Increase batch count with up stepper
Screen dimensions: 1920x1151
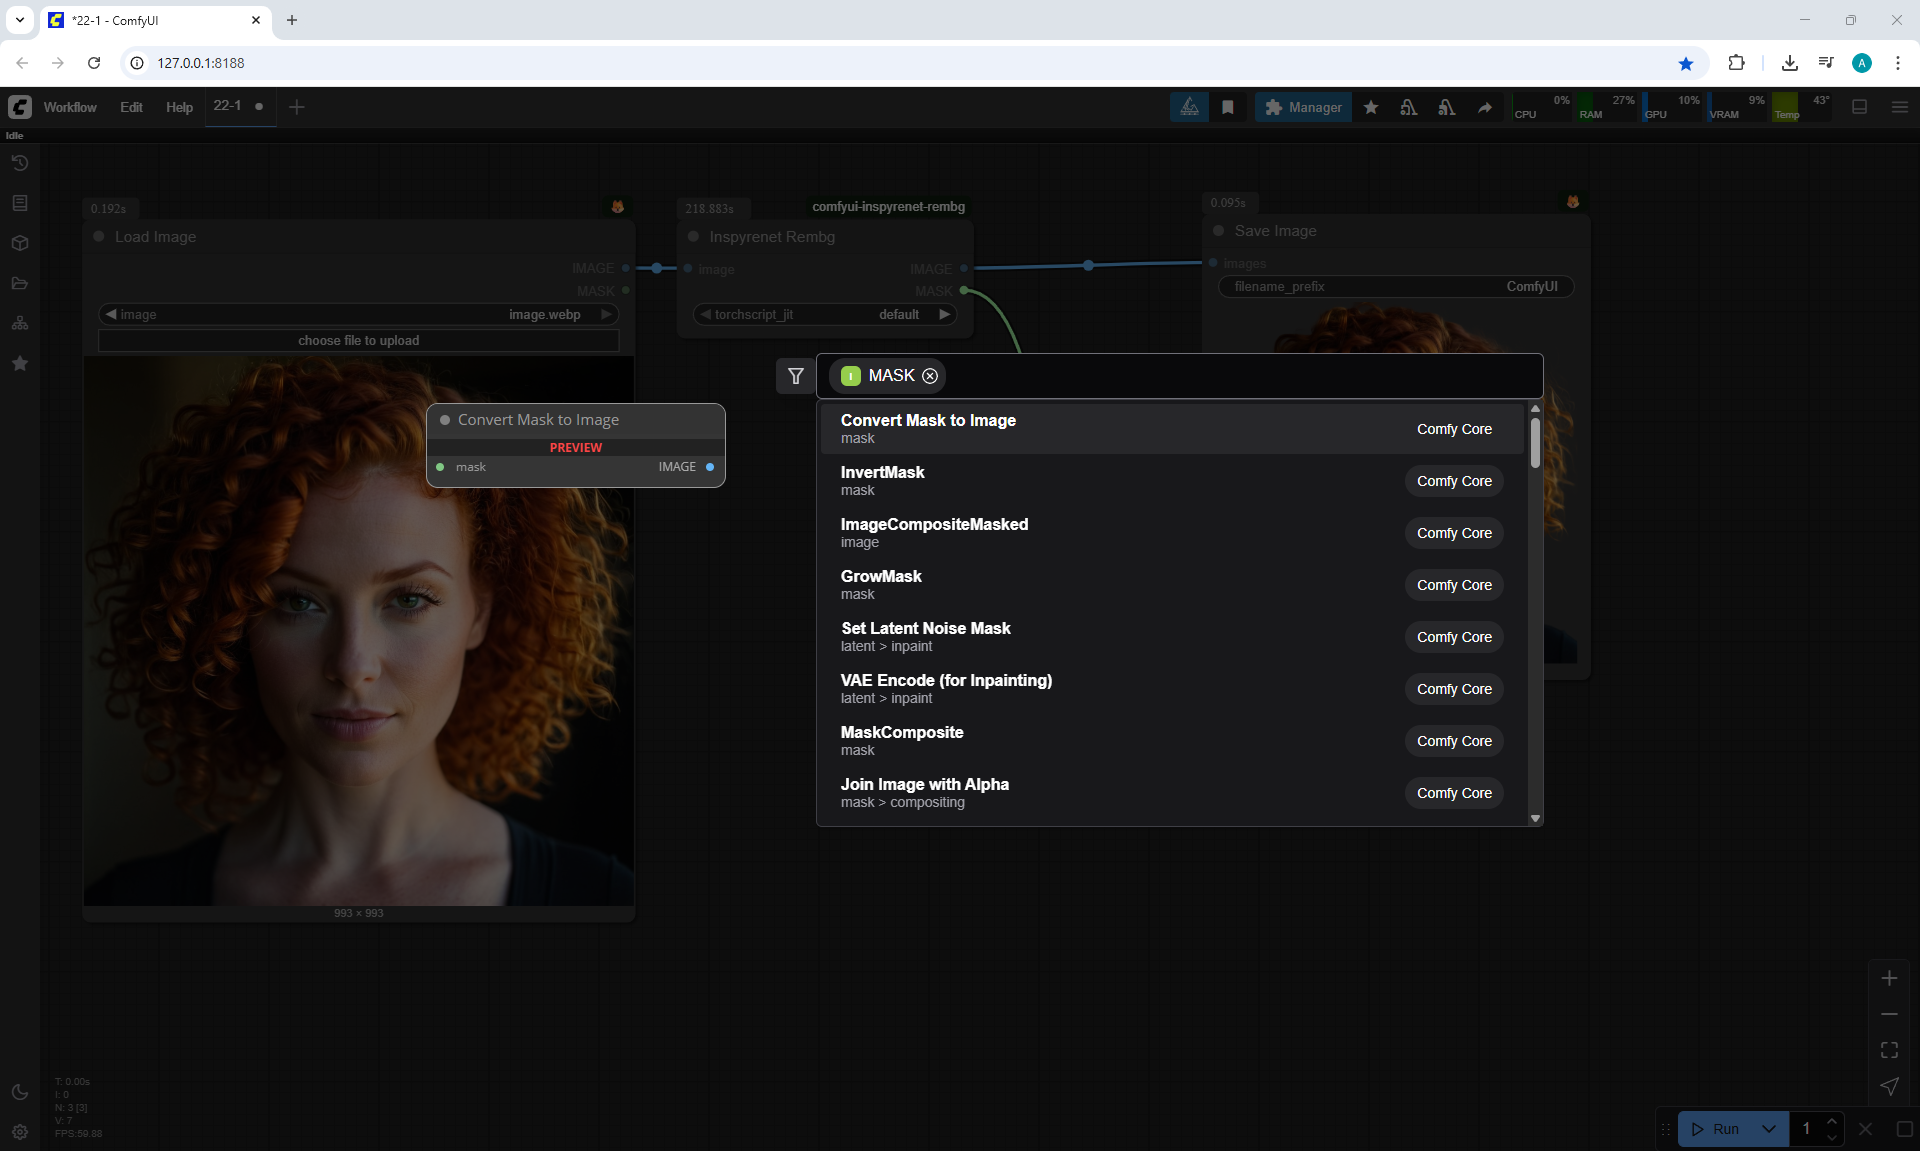click(x=1831, y=1120)
